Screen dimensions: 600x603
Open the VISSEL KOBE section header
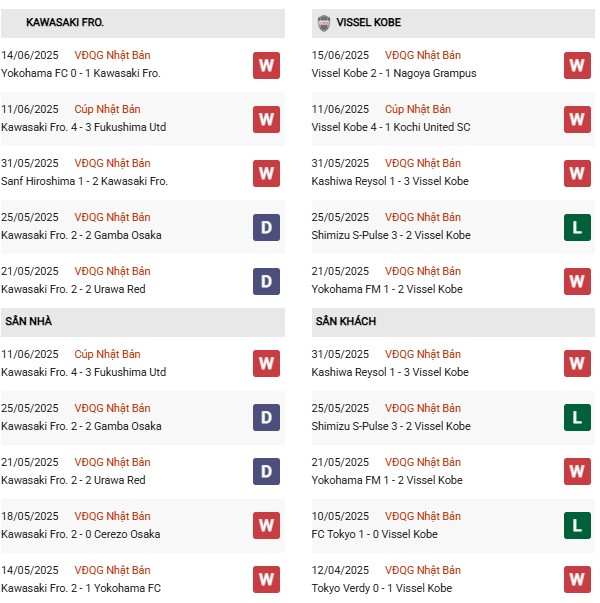(453, 23)
